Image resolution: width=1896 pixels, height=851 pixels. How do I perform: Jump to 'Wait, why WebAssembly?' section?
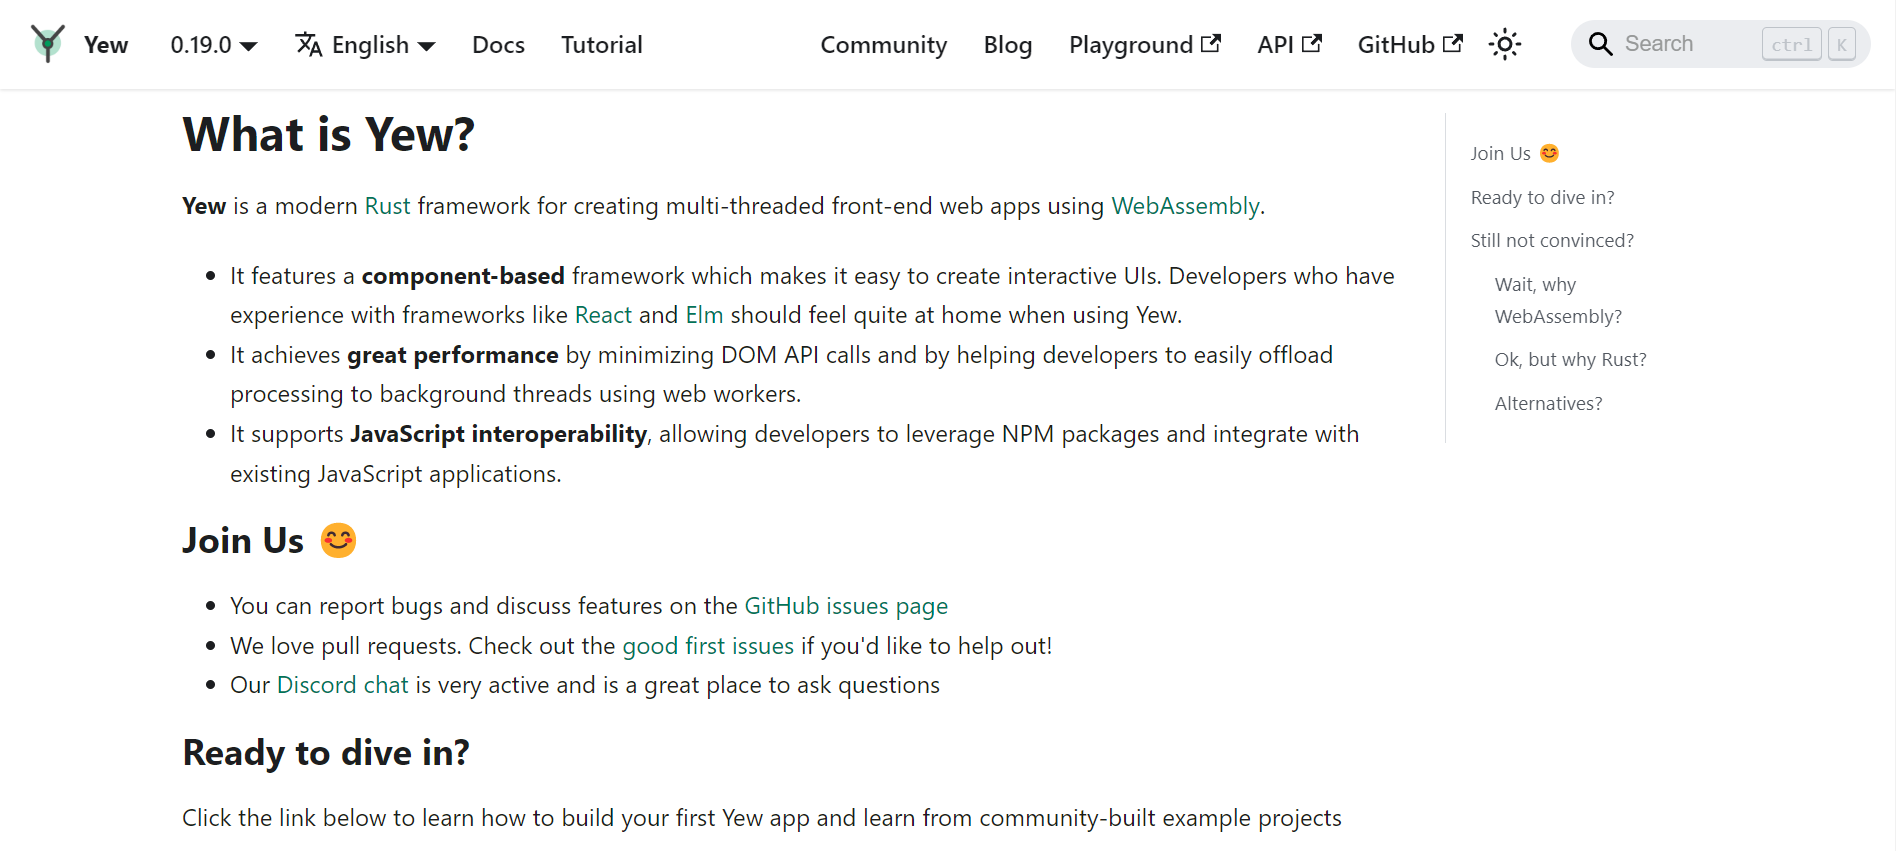pyautogui.click(x=1558, y=300)
